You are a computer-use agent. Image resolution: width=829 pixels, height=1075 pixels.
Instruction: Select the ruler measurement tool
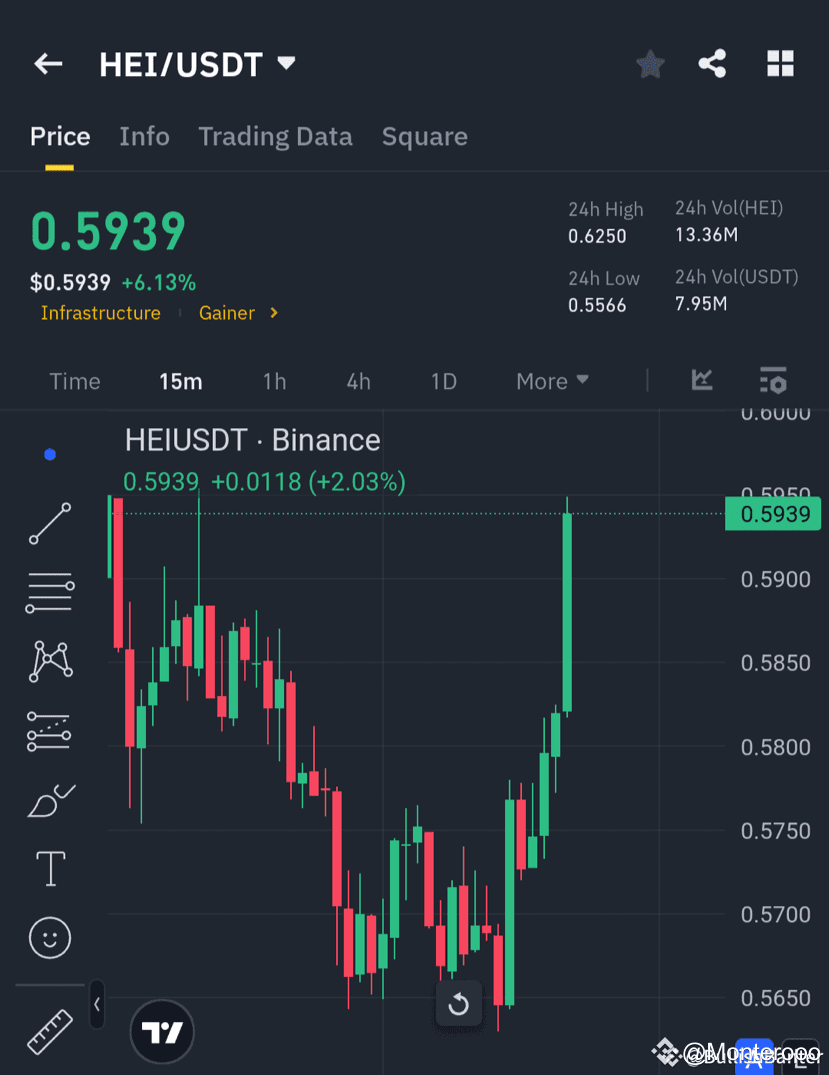pos(48,1031)
